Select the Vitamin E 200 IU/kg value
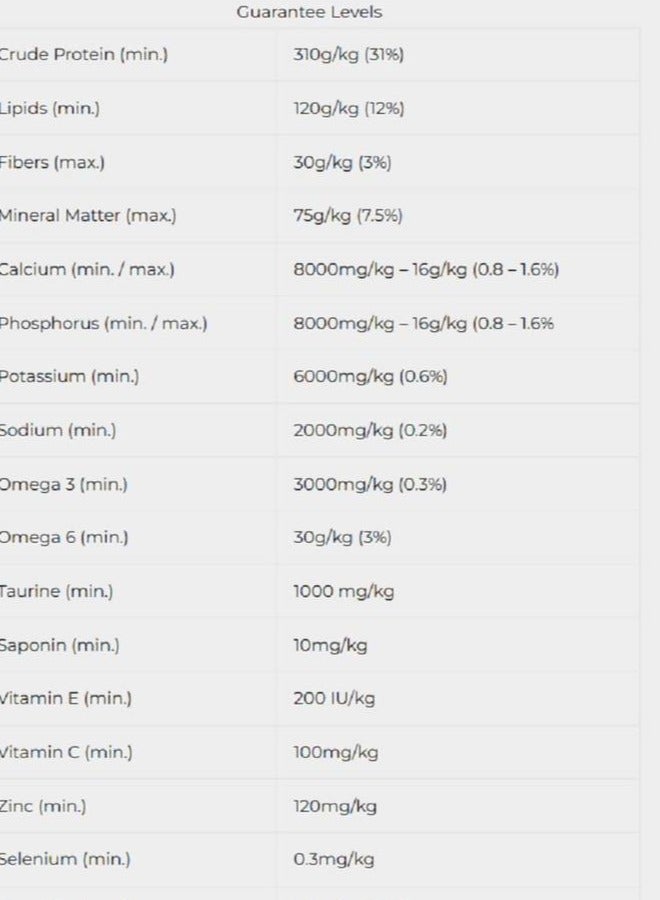Viewport: 660px width, 900px height. pyautogui.click(x=334, y=699)
